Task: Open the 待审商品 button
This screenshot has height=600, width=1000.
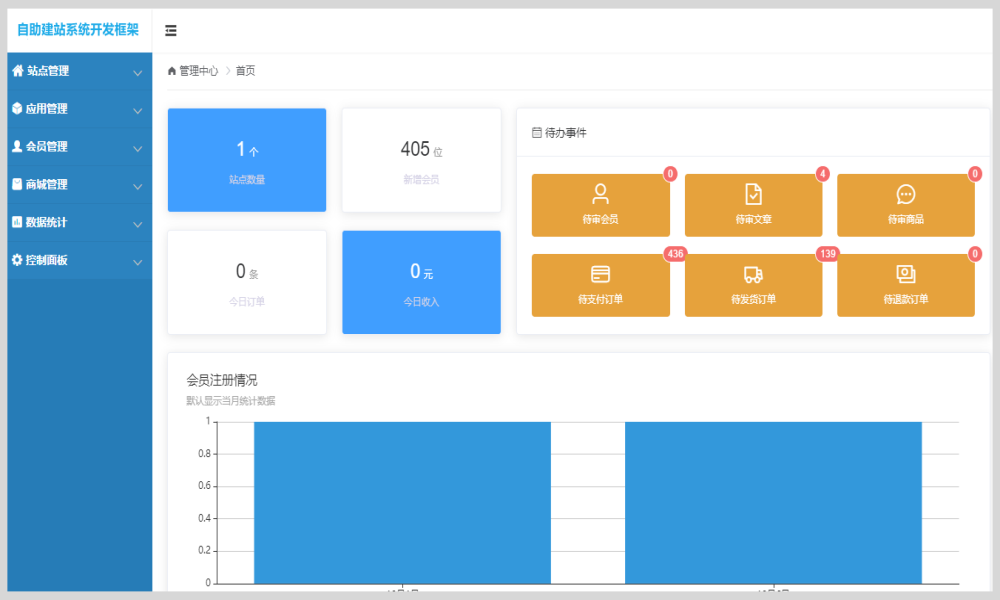Action: tap(906, 205)
